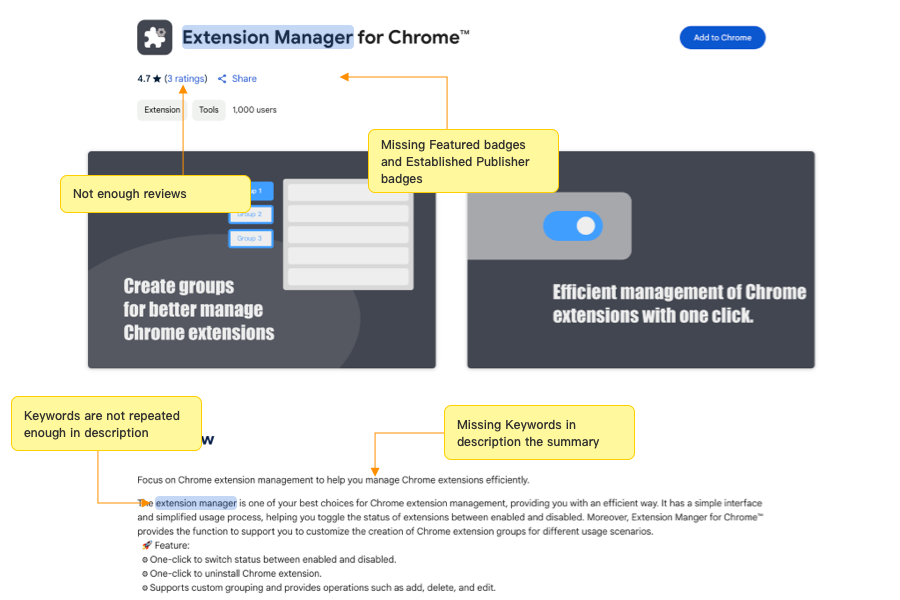The image size is (900, 600).
Task: Click the Group 3 label in screenshot
Action: [x=251, y=238]
